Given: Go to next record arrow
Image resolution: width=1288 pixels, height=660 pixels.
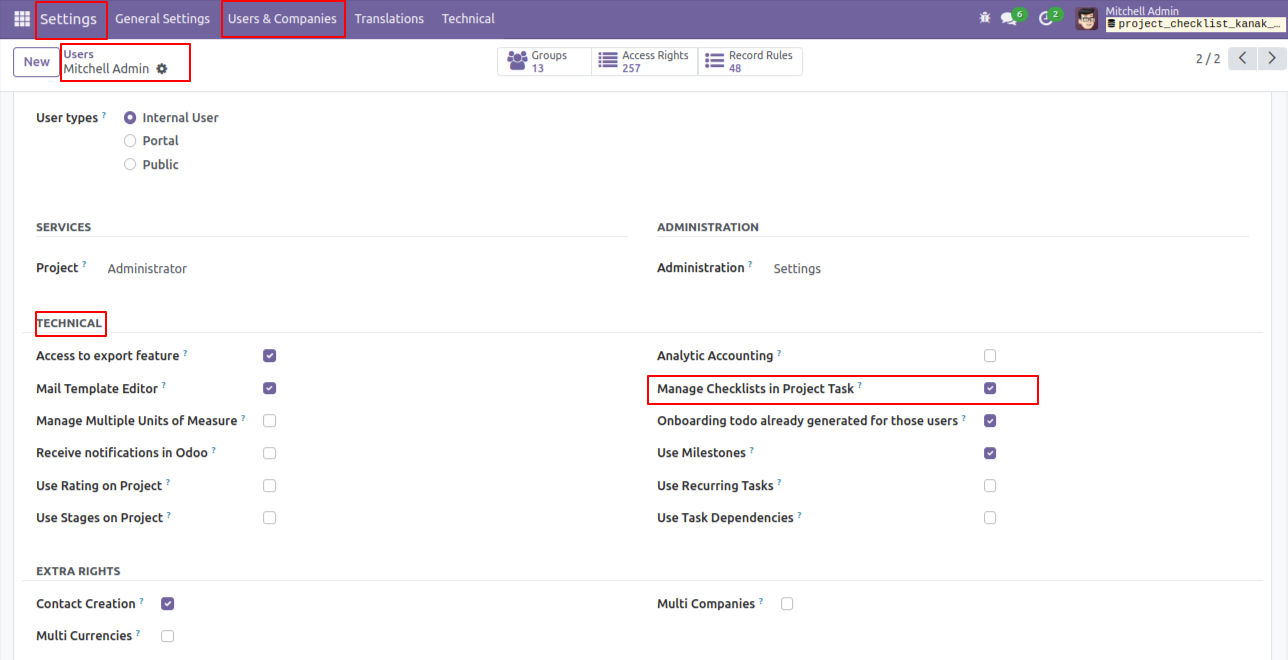Looking at the screenshot, I should click(x=1271, y=59).
